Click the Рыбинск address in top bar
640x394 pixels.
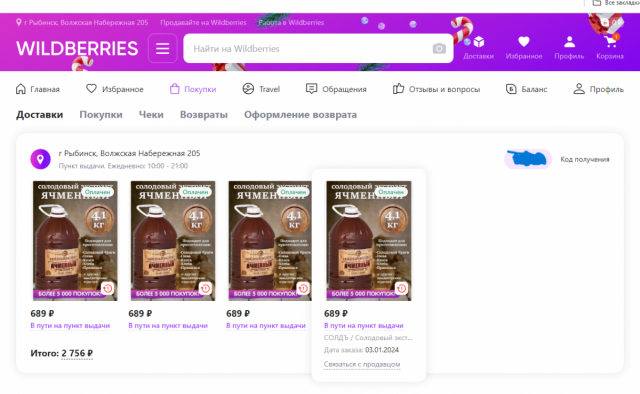[x=82, y=22]
